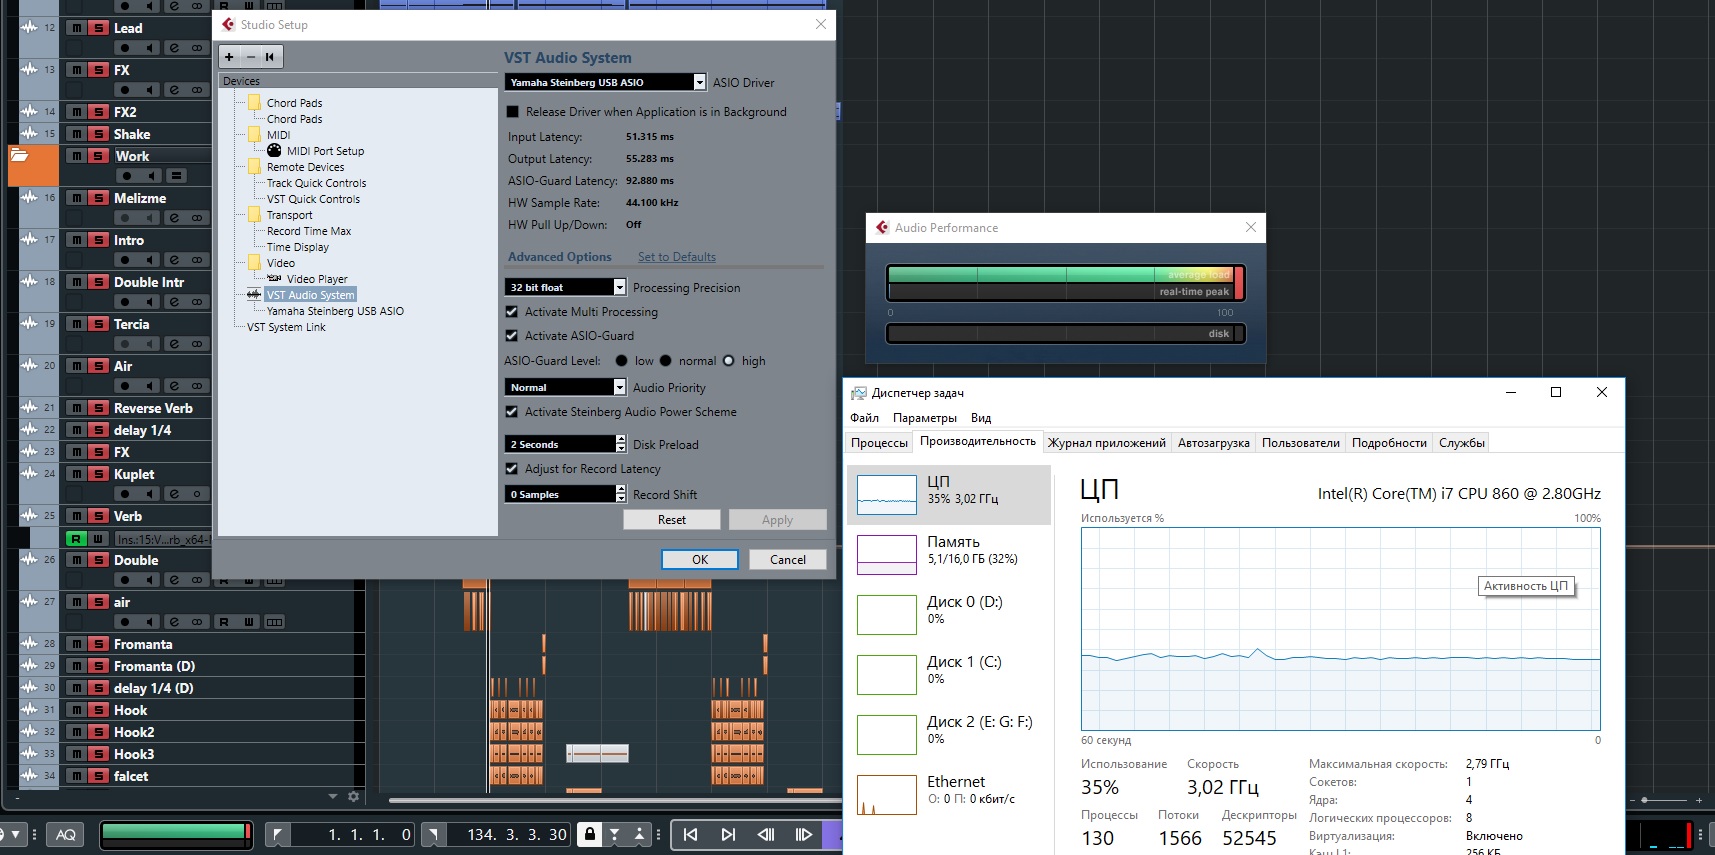Set ASIO-Guard Level to high
This screenshot has width=1715, height=855.
[729, 361]
